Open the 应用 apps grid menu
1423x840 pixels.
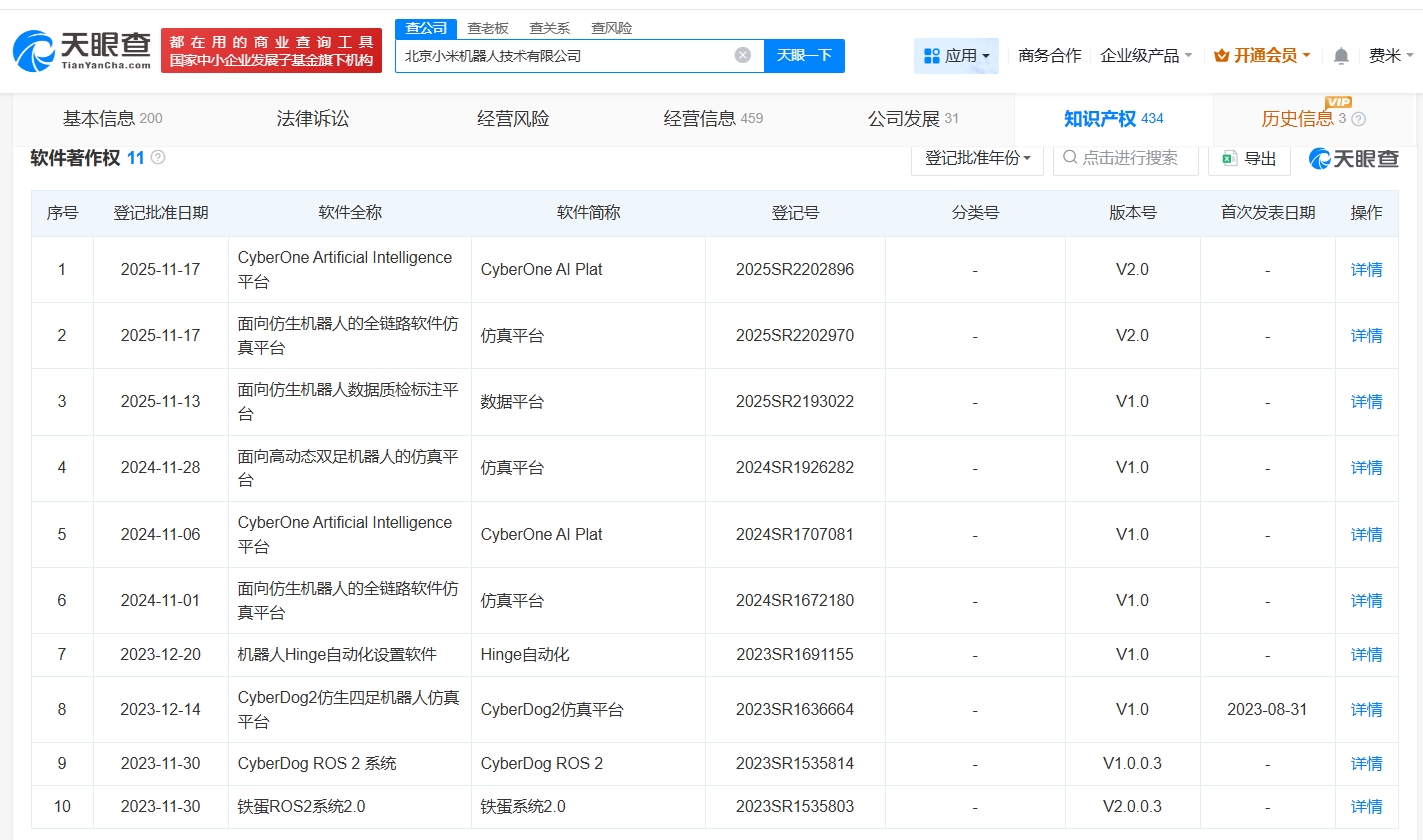(x=956, y=56)
